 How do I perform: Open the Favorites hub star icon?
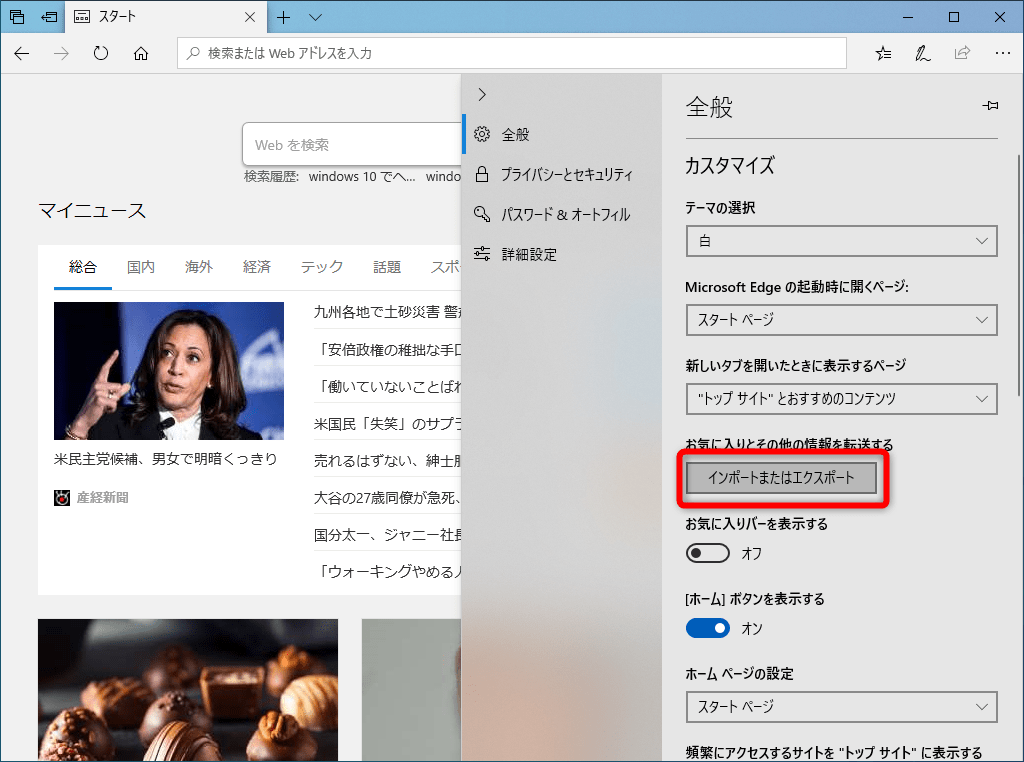point(883,54)
